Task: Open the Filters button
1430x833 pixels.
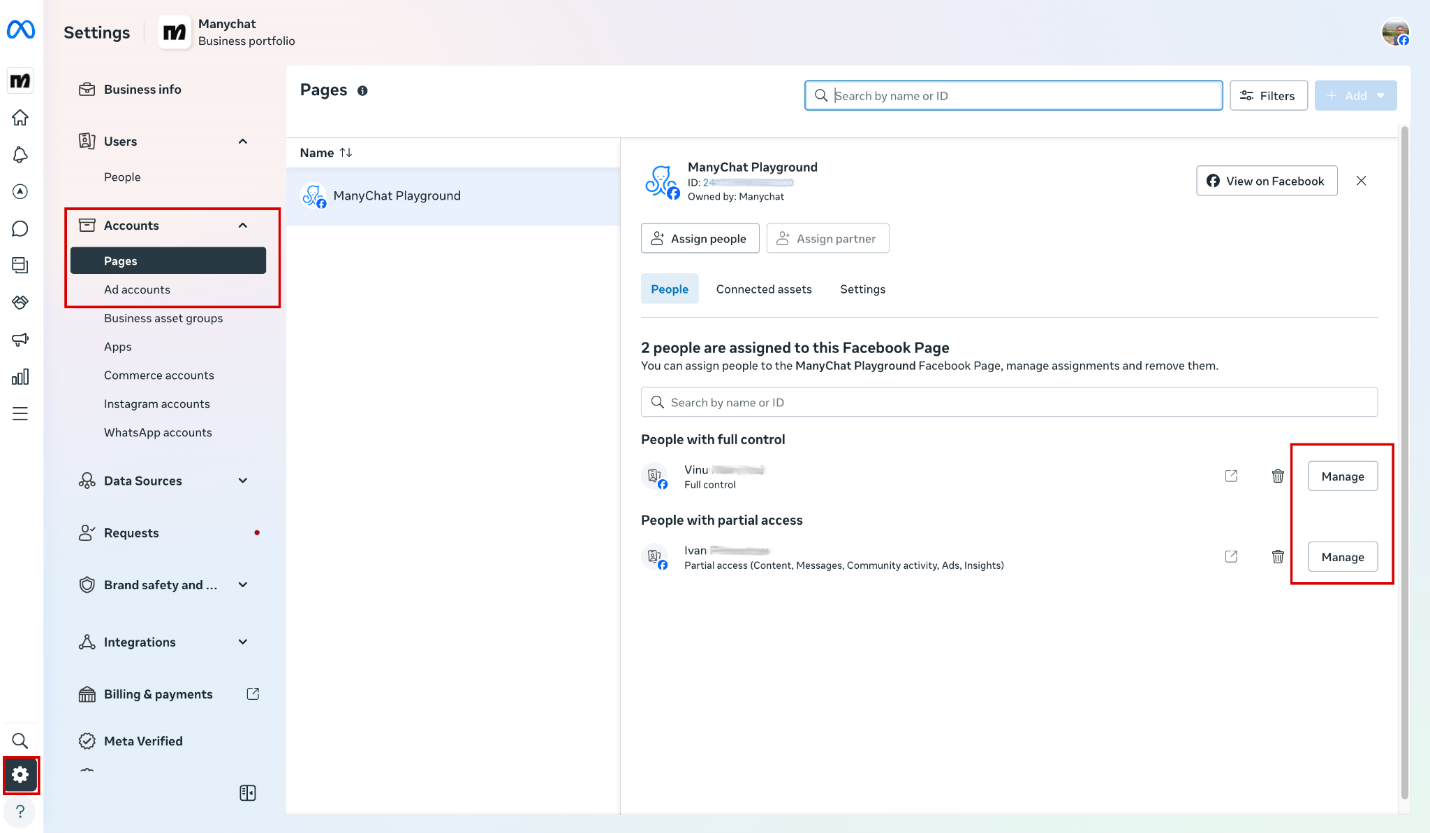Action: (1268, 96)
